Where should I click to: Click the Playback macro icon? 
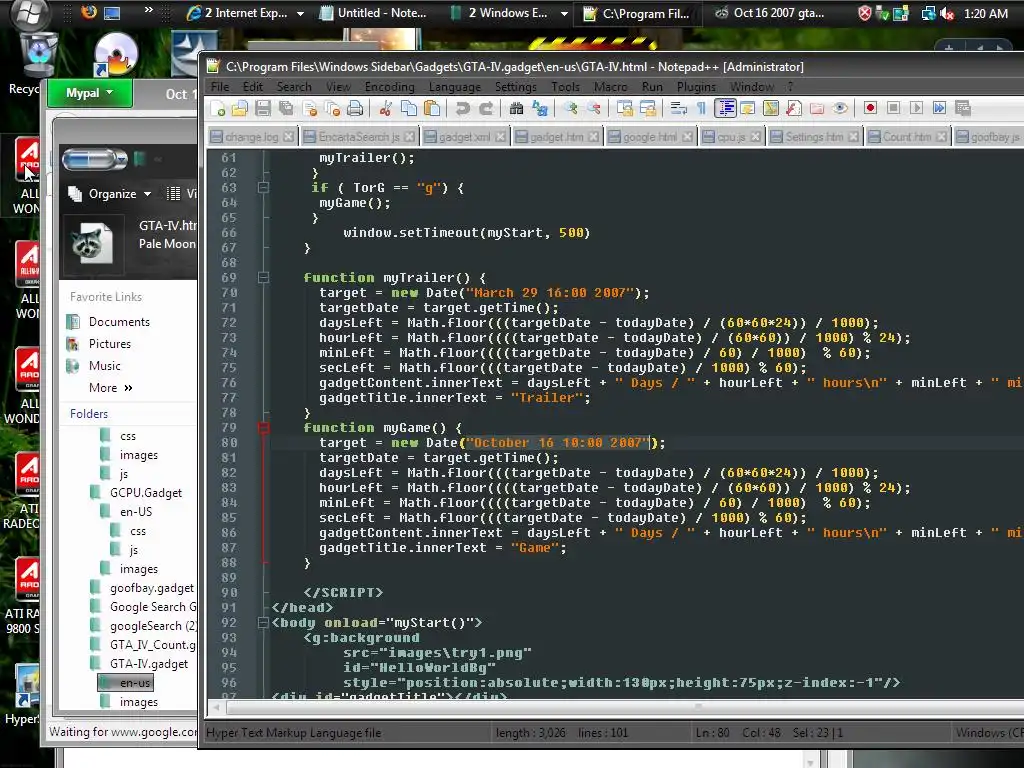pyautogui.click(x=916, y=108)
